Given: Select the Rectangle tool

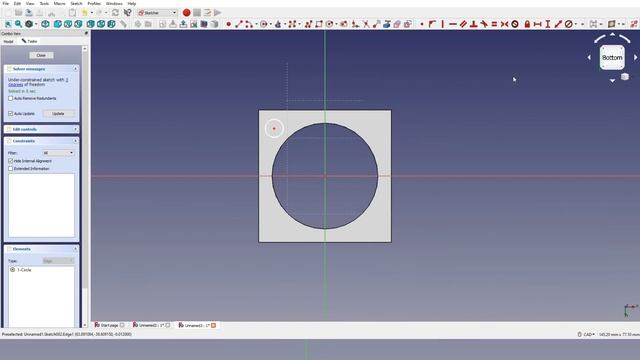Looking at the screenshot, I should coord(318,24).
